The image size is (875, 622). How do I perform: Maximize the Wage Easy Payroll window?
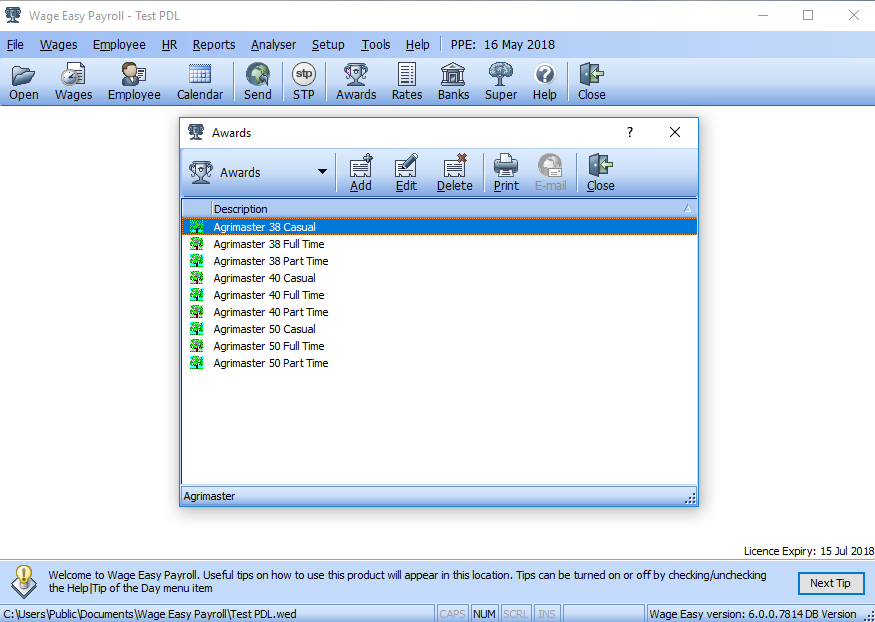(808, 16)
